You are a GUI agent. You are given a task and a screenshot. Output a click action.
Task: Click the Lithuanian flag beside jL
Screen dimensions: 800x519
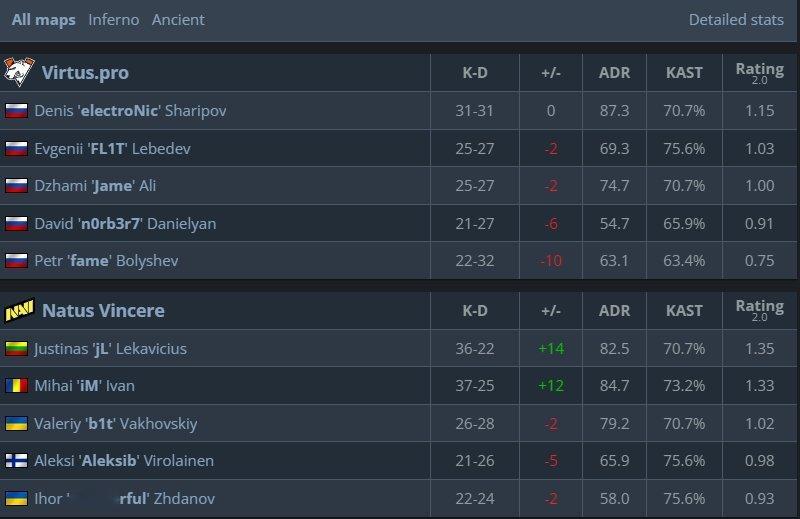click(x=16, y=349)
